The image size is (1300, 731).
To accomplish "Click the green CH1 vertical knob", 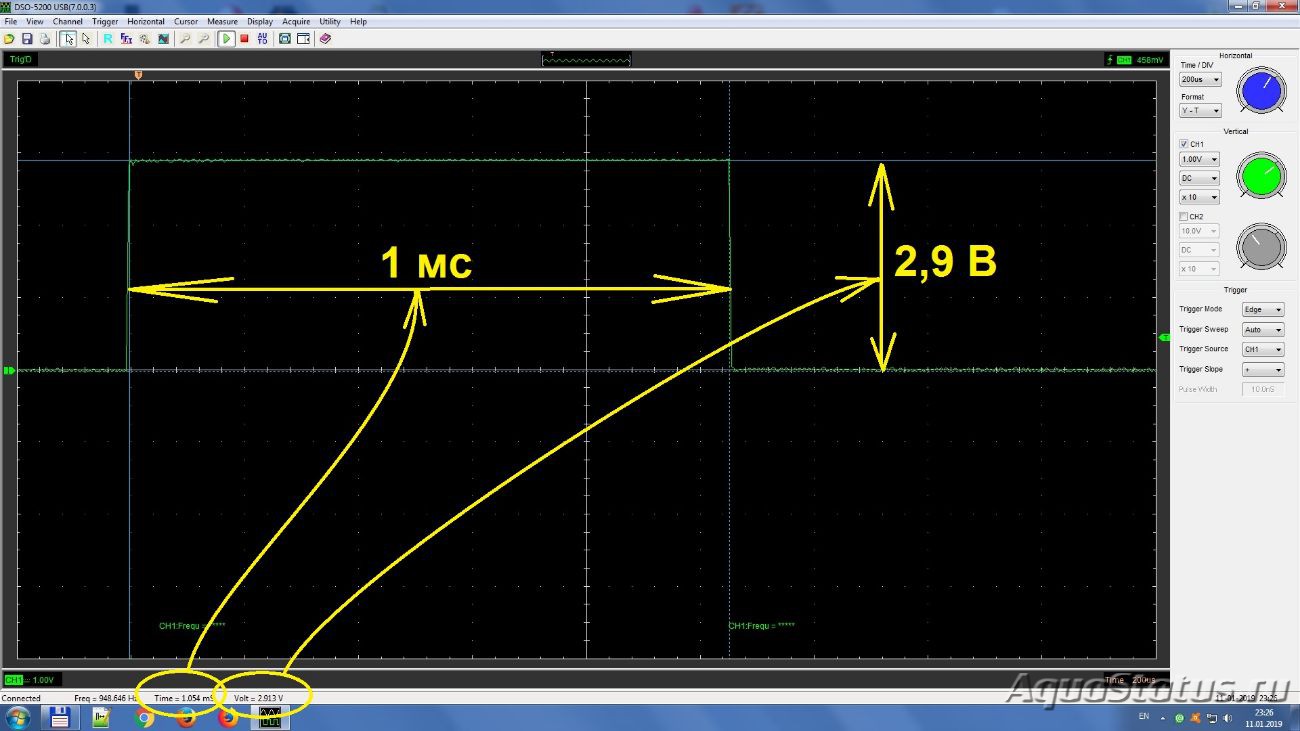I will pos(1260,176).
